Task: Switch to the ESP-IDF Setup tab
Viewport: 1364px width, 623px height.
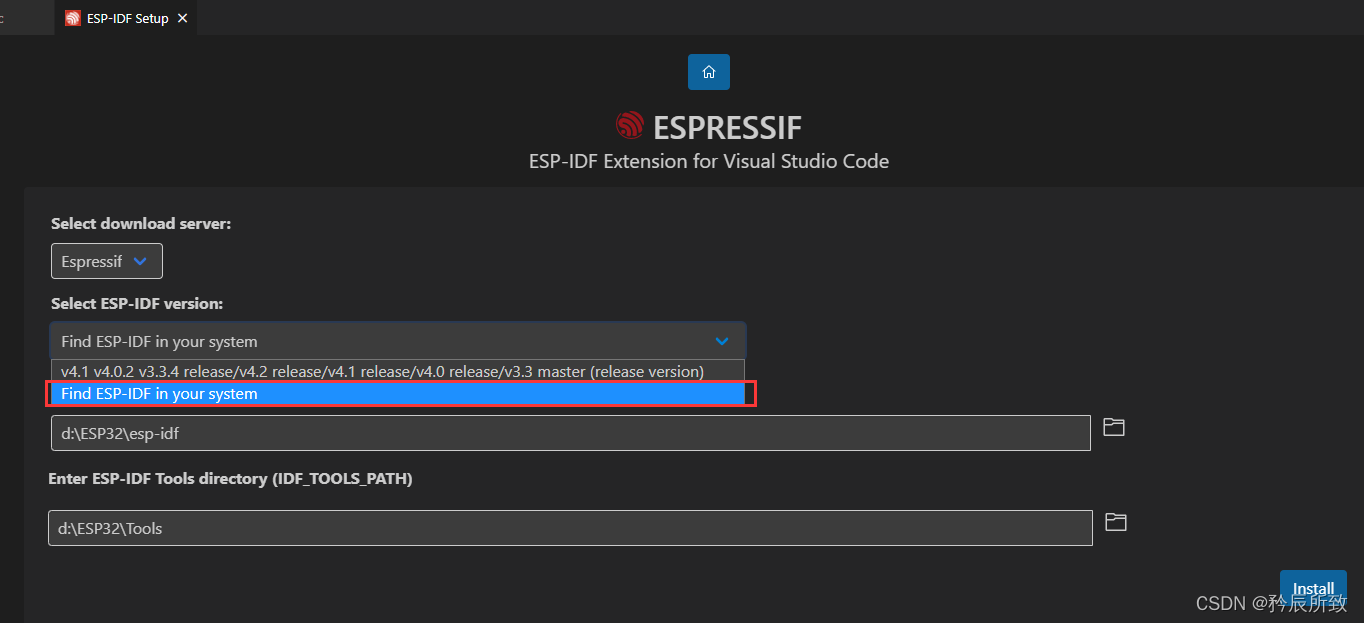Action: coord(126,18)
